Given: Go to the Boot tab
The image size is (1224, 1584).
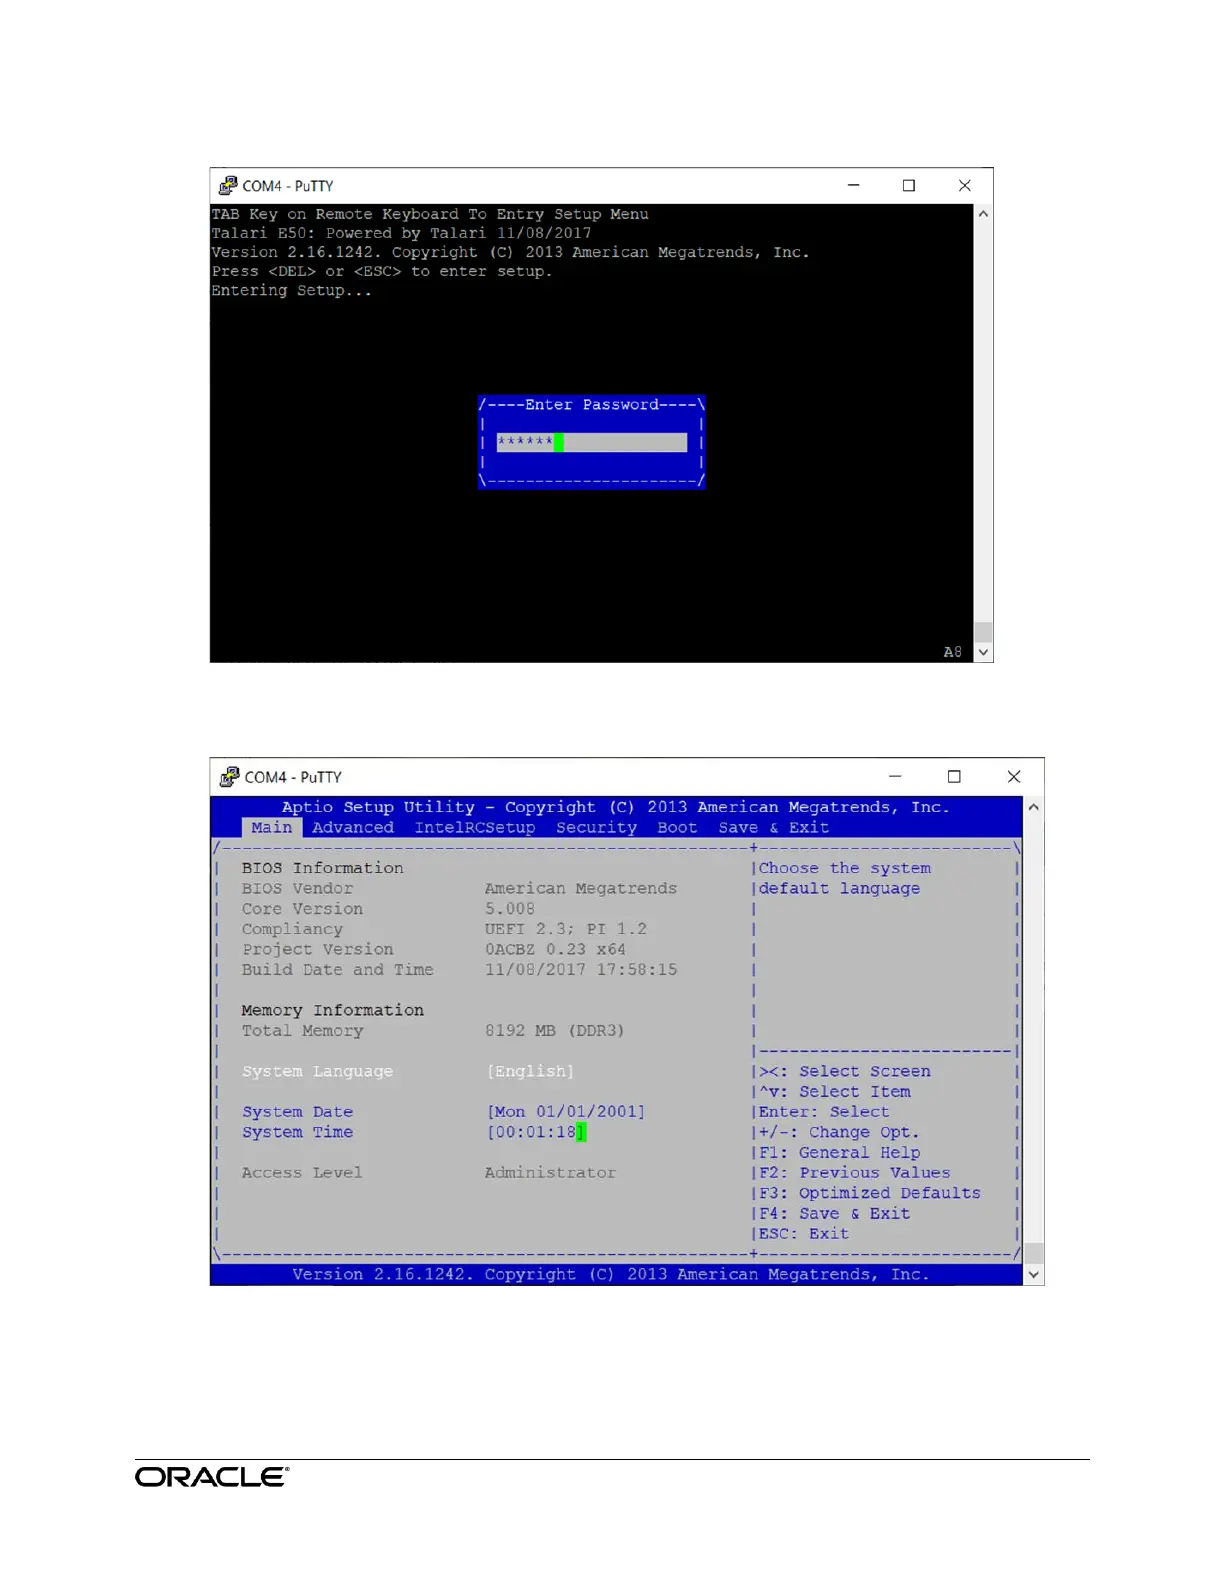Looking at the screenshot, I should (x=677, y=828).
